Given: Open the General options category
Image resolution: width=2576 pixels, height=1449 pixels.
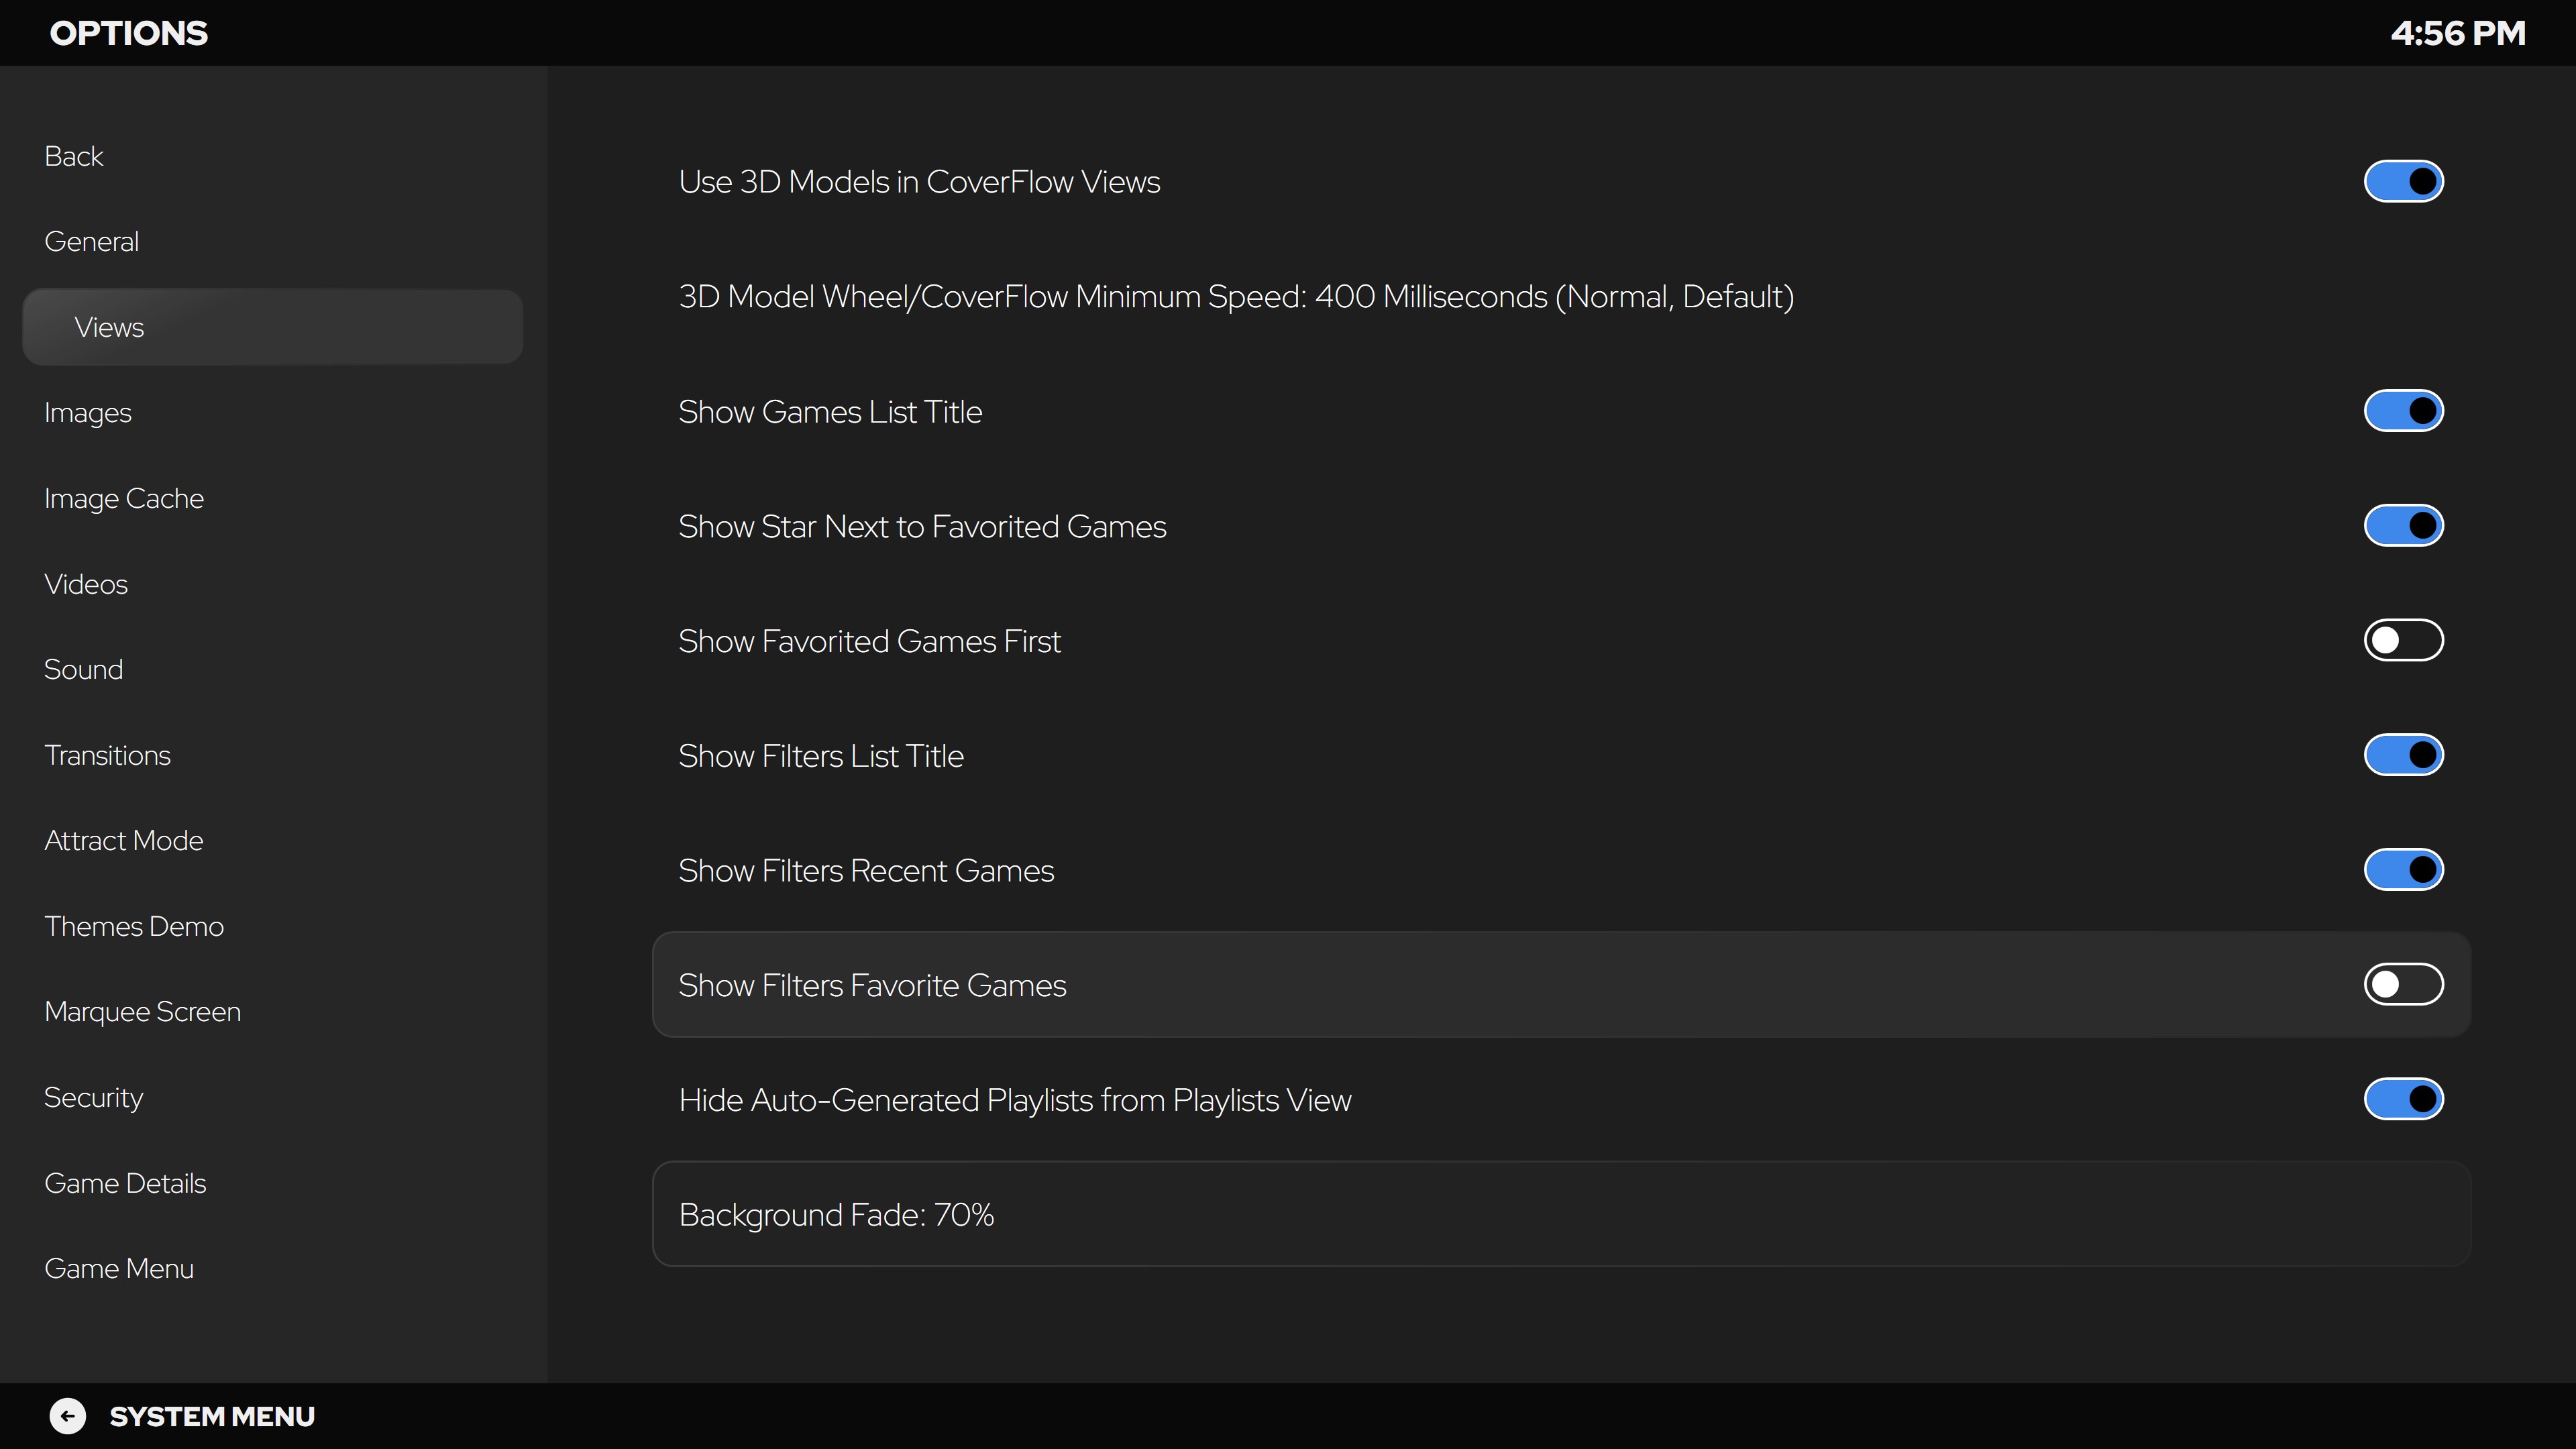Looking at the screenshot, I should [x=92, y=242].
